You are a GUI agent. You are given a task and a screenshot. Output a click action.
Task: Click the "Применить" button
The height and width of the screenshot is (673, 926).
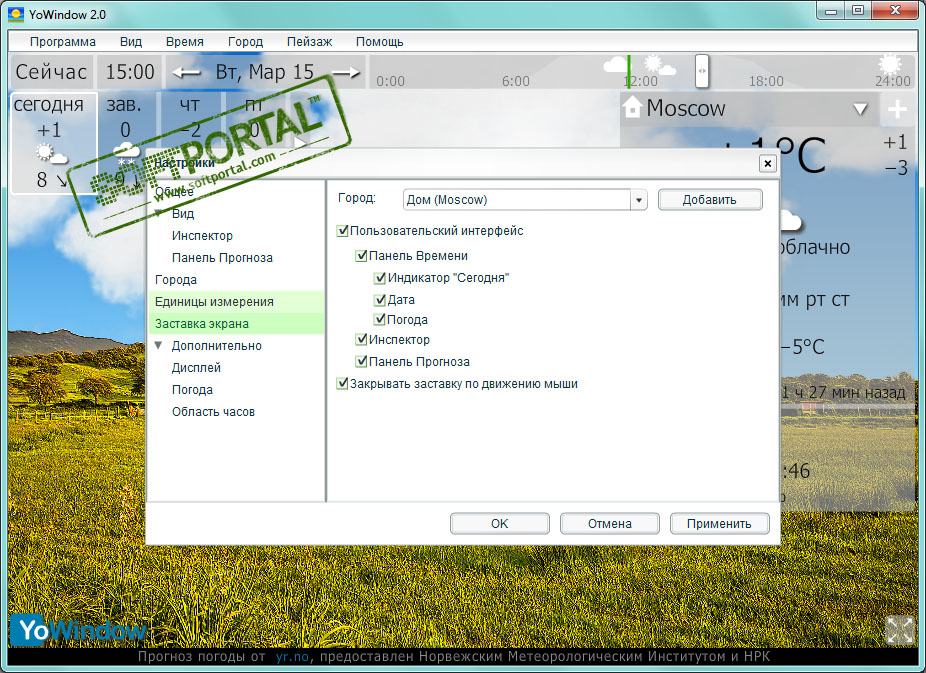click(x=719, y=524)
